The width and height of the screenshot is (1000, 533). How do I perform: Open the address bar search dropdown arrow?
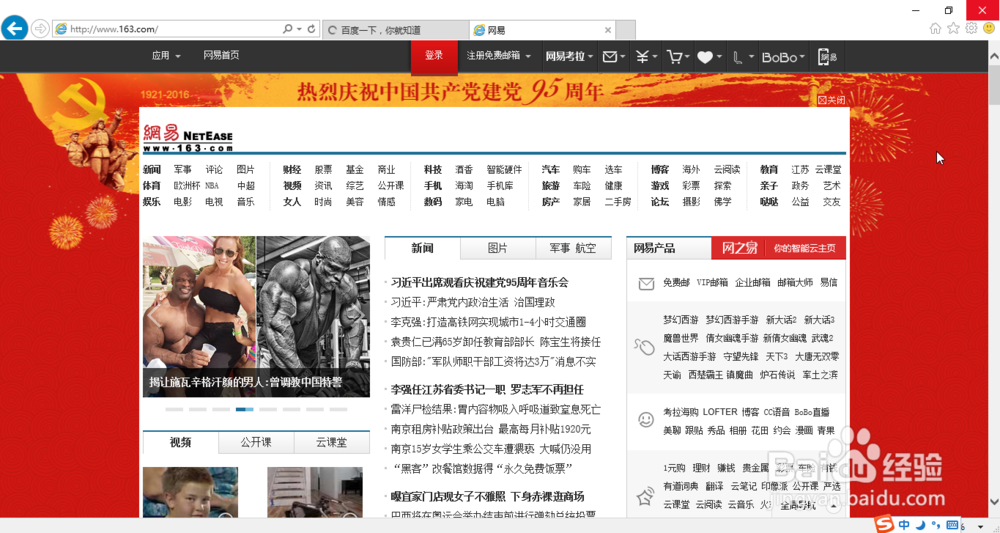click(299, 29)
